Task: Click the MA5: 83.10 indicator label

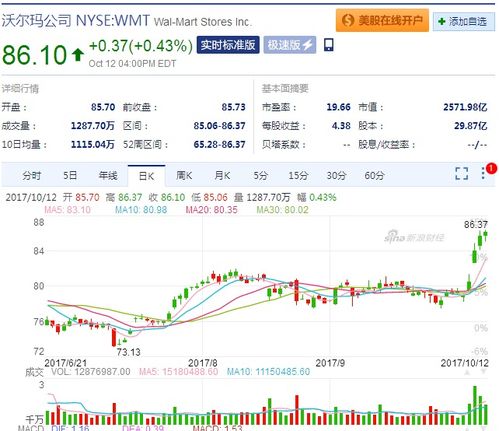Action: (x=67, y=210)
